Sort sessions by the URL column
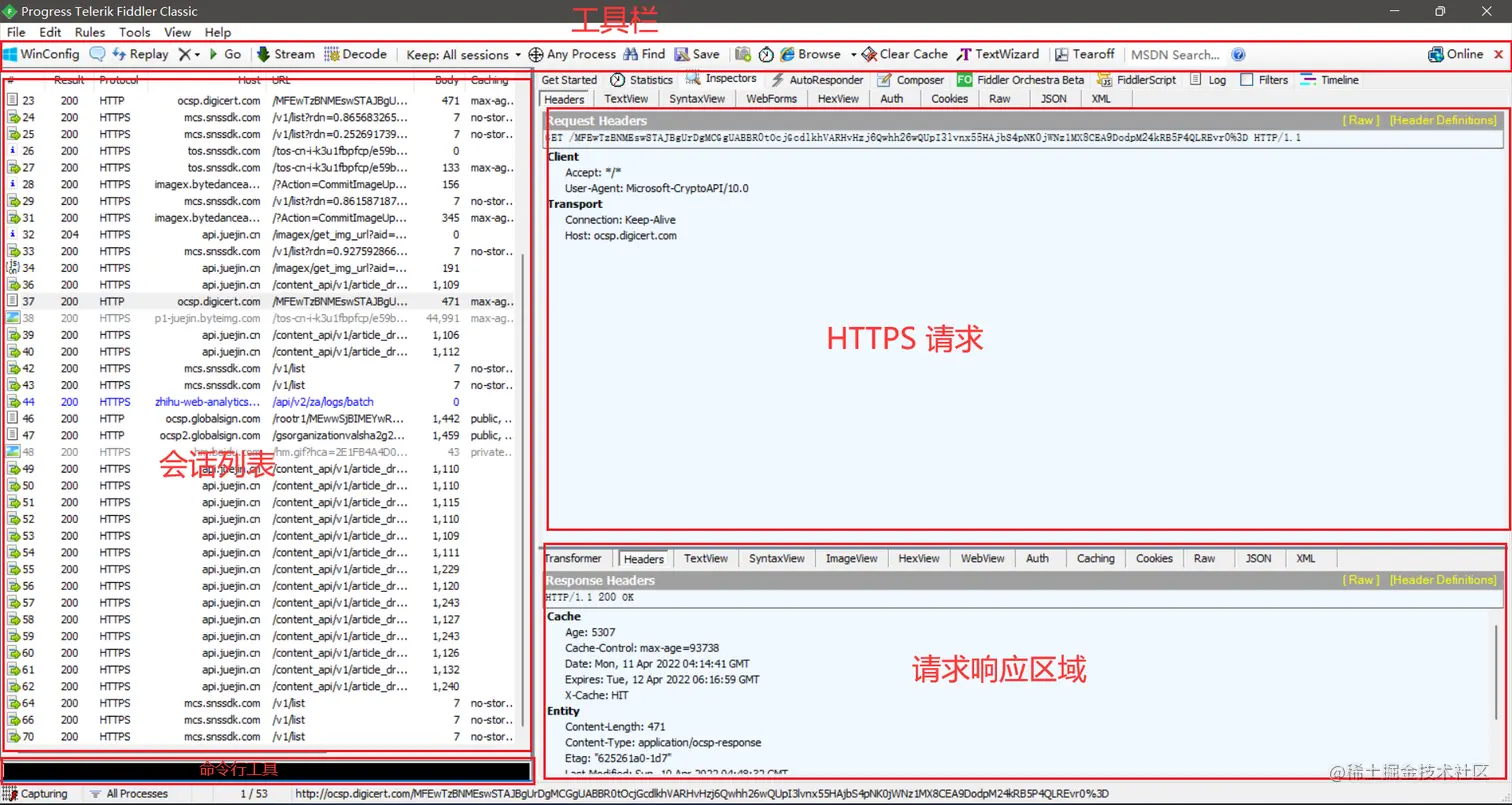The width and height of the screenshot is (1512, 805). (282, 80)
